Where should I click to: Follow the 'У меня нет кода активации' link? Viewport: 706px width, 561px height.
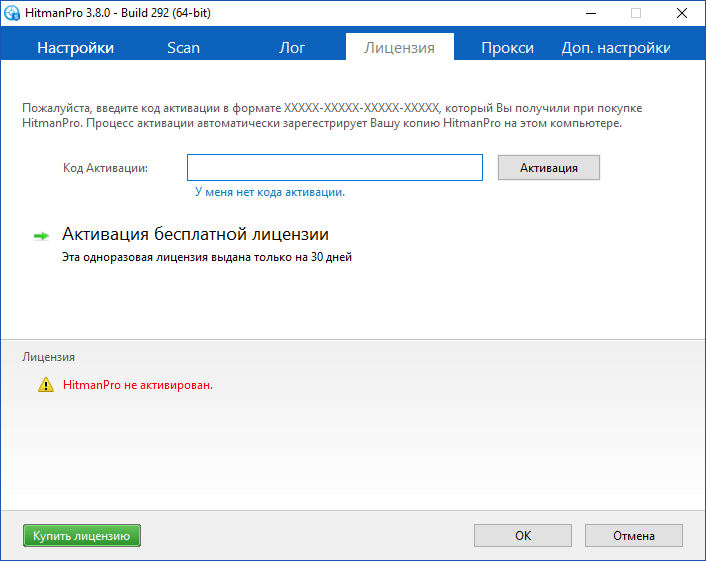[270, 192]
